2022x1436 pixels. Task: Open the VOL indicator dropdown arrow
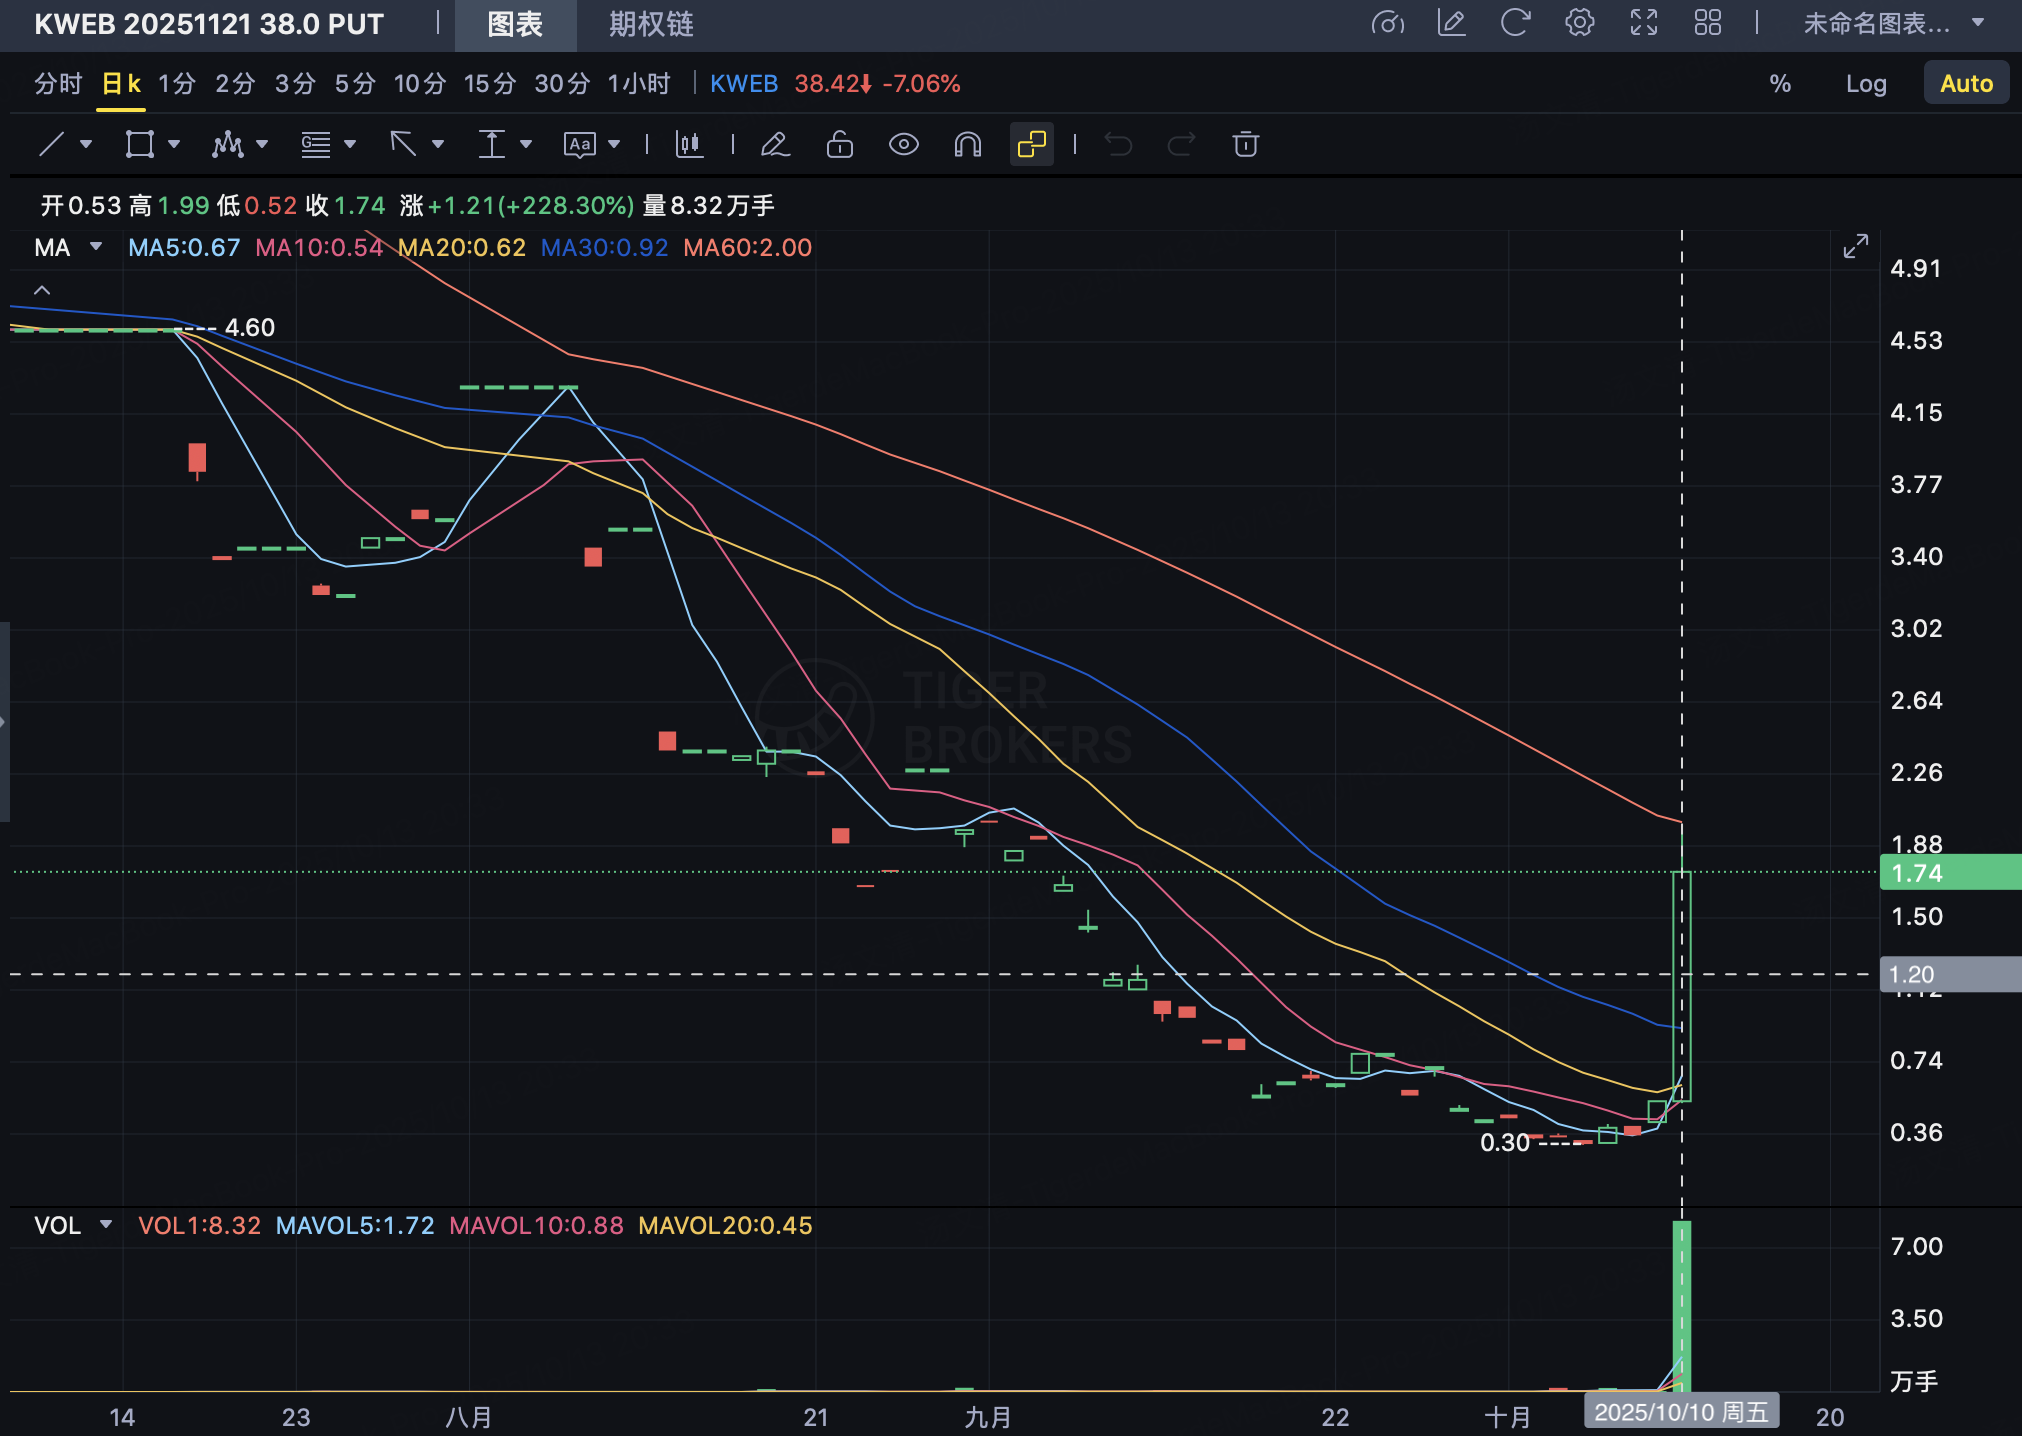(x=106, y=1225)
